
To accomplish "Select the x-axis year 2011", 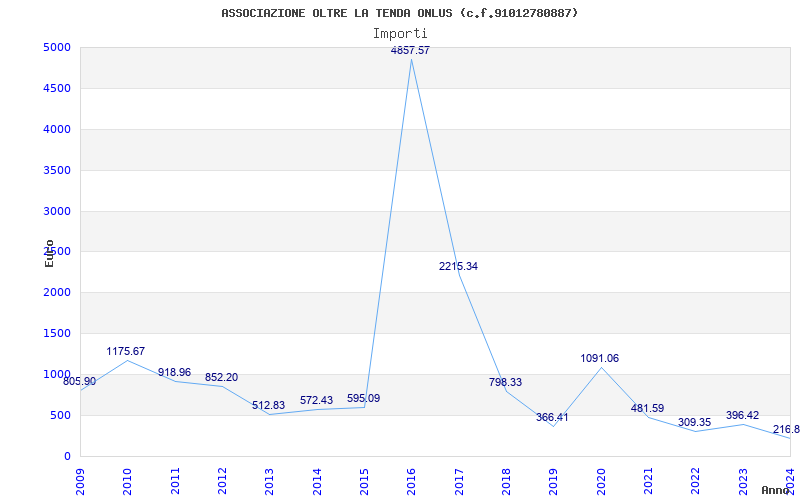I will pos(175,482).
